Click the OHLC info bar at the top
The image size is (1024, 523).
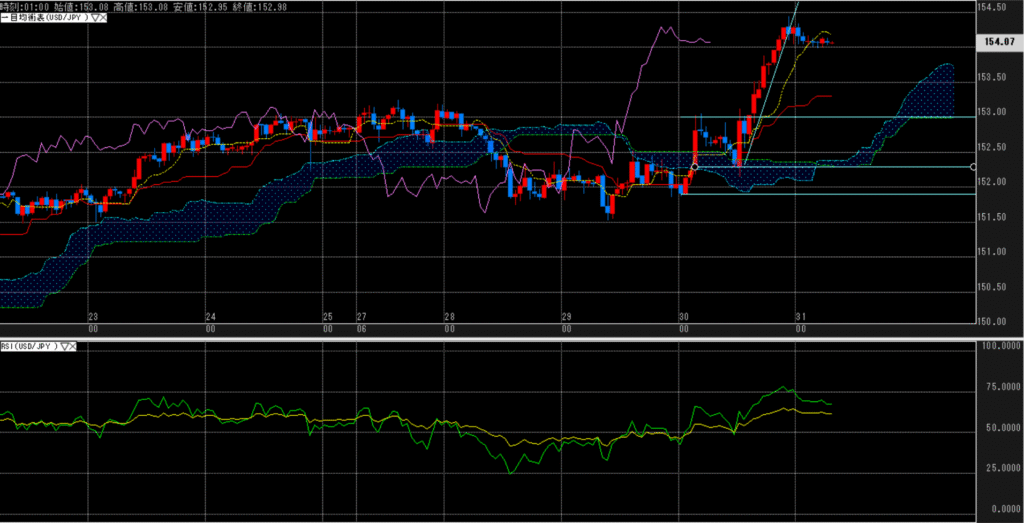click(x=100, y=6)
